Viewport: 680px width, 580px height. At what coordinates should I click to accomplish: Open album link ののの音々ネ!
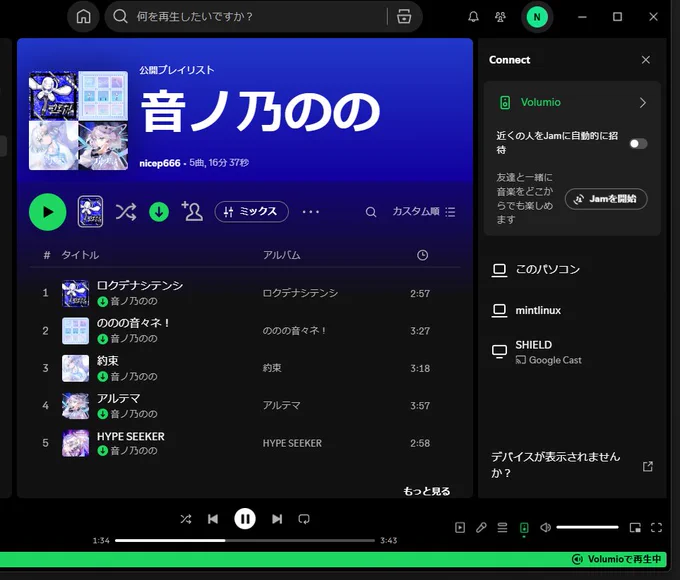pos(294,331)
